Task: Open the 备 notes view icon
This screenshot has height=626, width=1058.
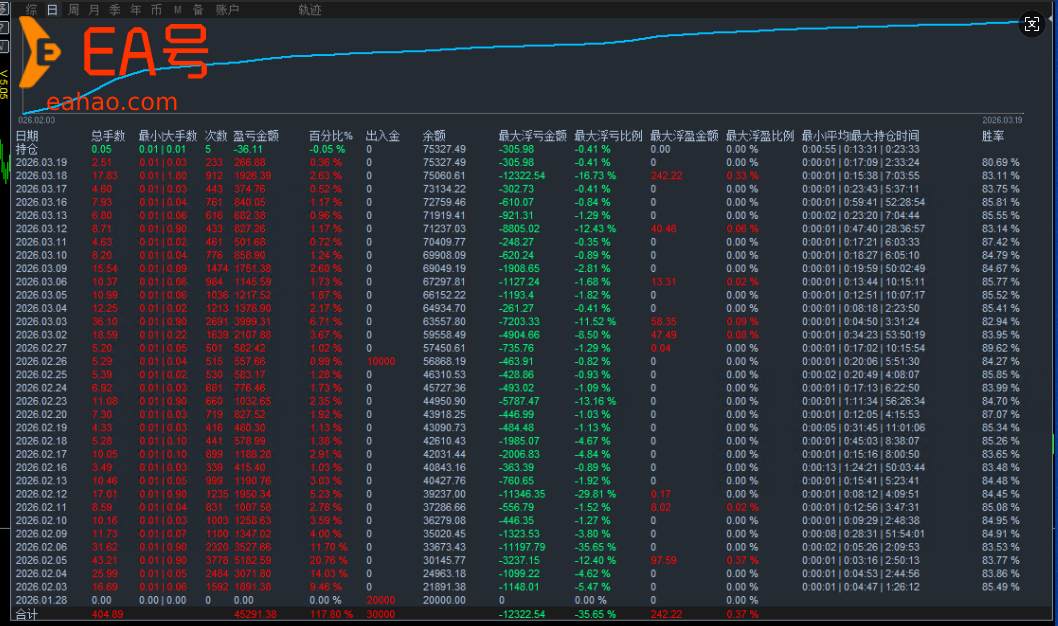Action: pyautogui.click(x=199, y=9)
